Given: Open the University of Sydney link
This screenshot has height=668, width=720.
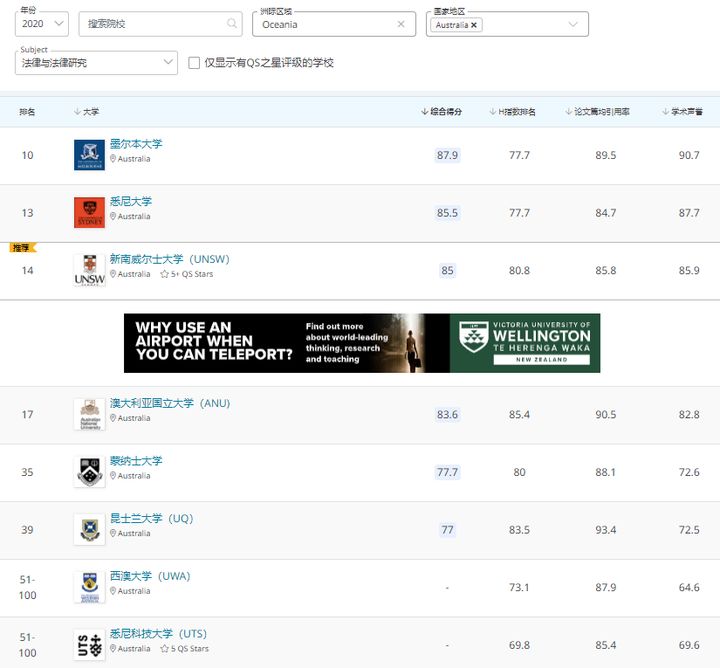Looking at the screenshot, I should (x=131, y=201).
